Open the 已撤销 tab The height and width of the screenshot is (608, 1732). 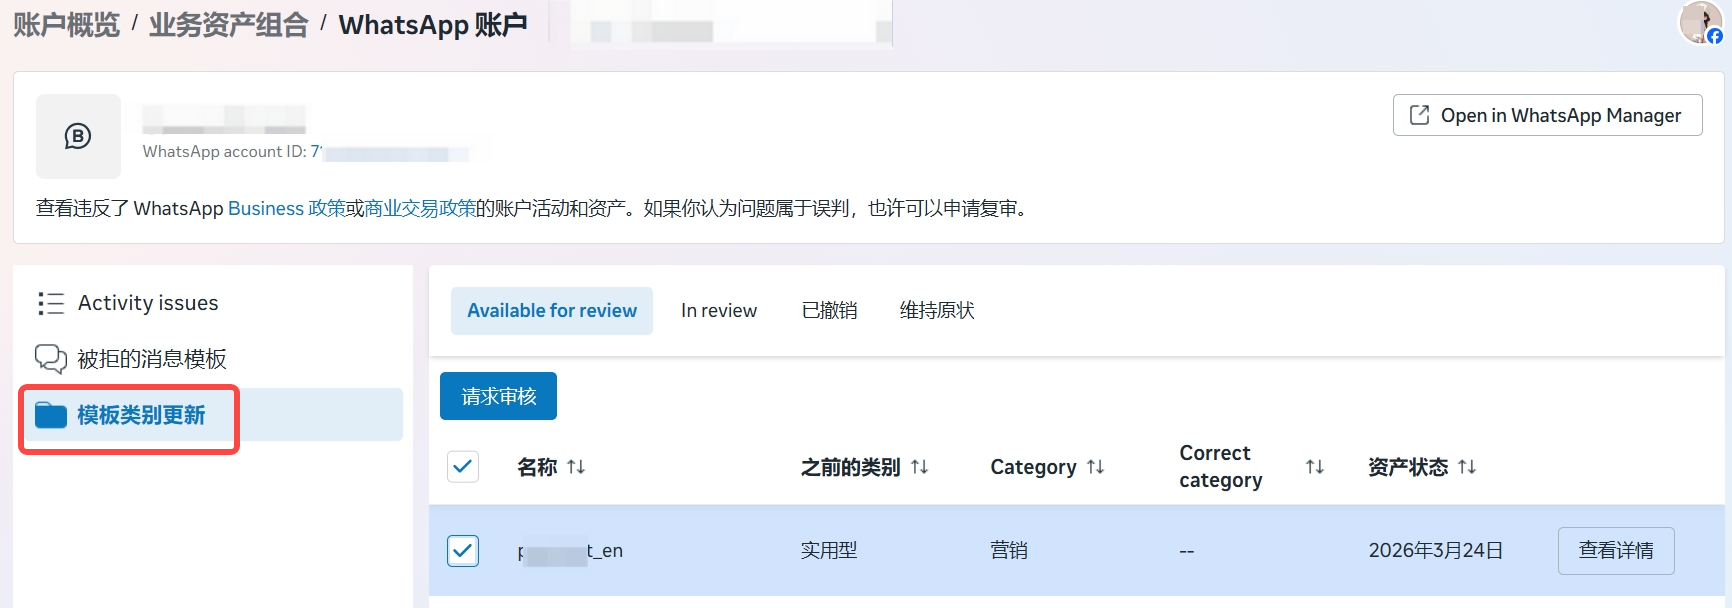pos(829,311)
